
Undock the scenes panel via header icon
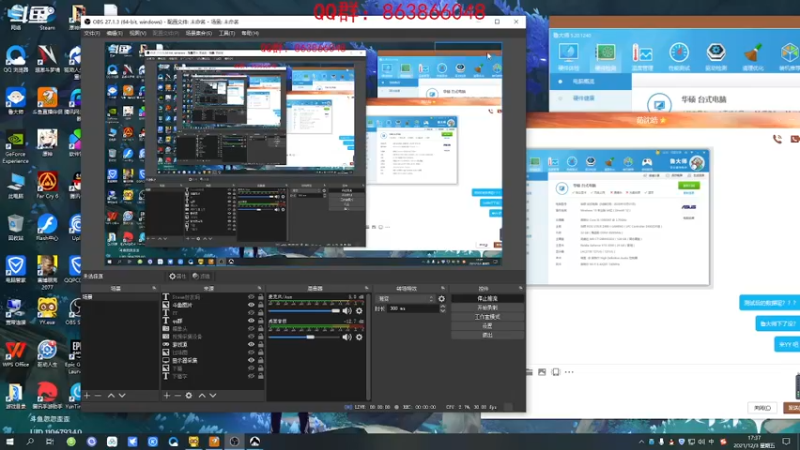(154, 288)
